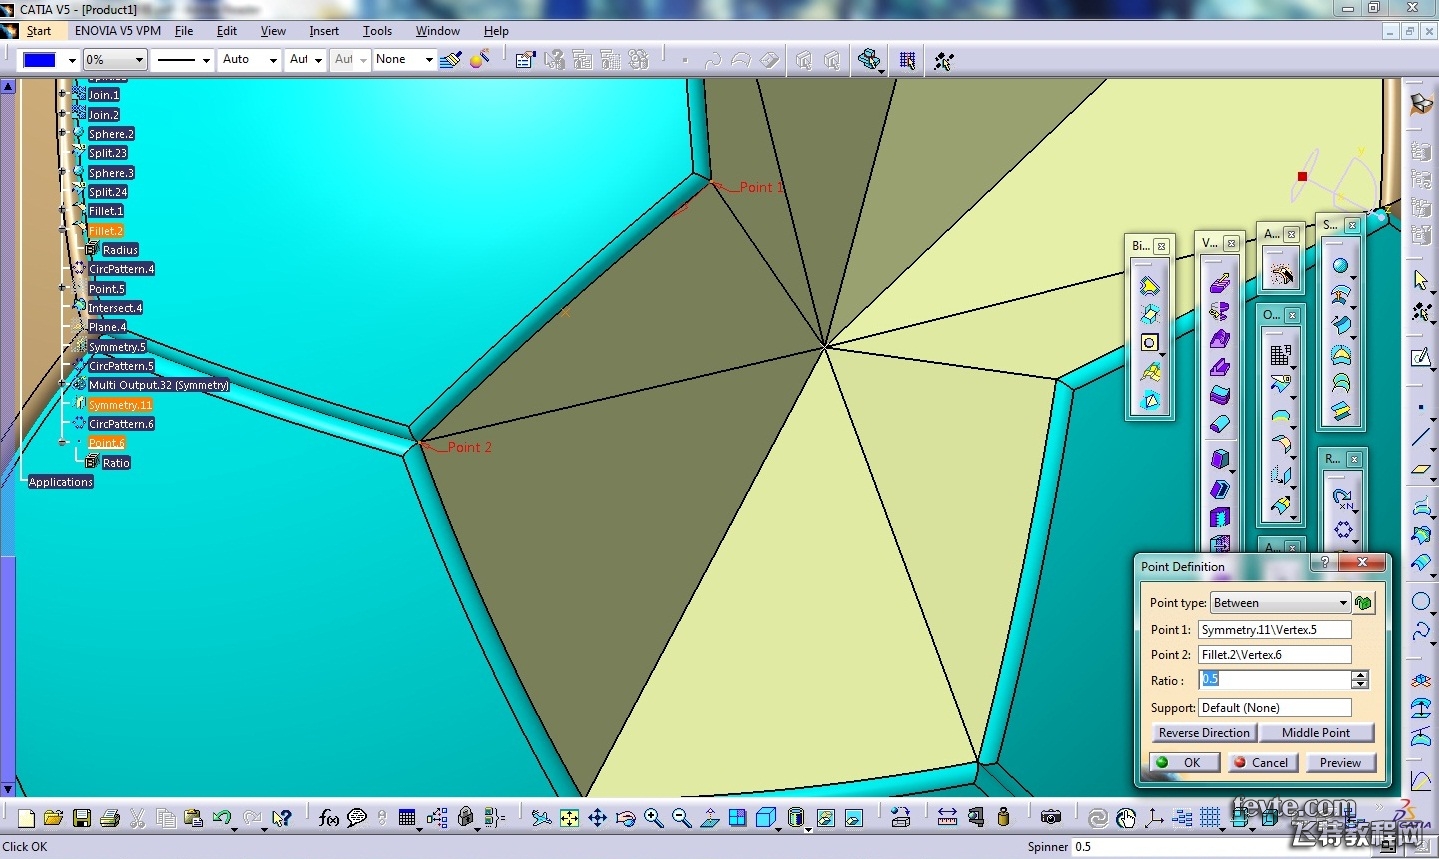Select the Sphere surface tool

1340,266
